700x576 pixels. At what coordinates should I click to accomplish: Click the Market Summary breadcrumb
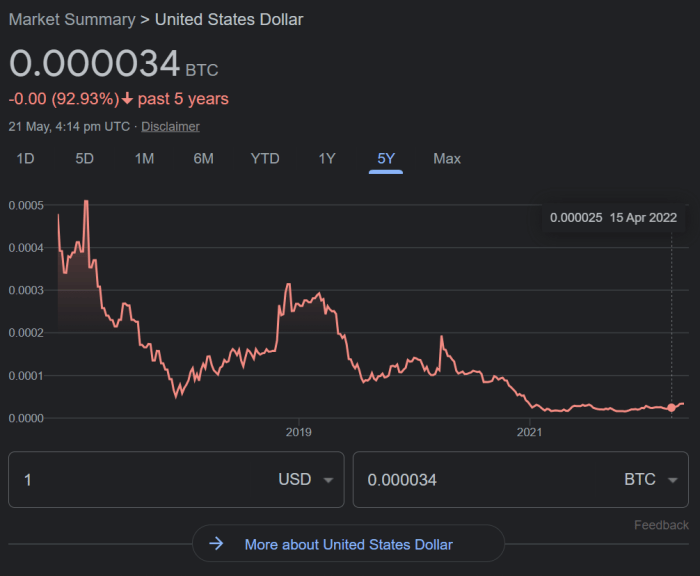point(72,20)
